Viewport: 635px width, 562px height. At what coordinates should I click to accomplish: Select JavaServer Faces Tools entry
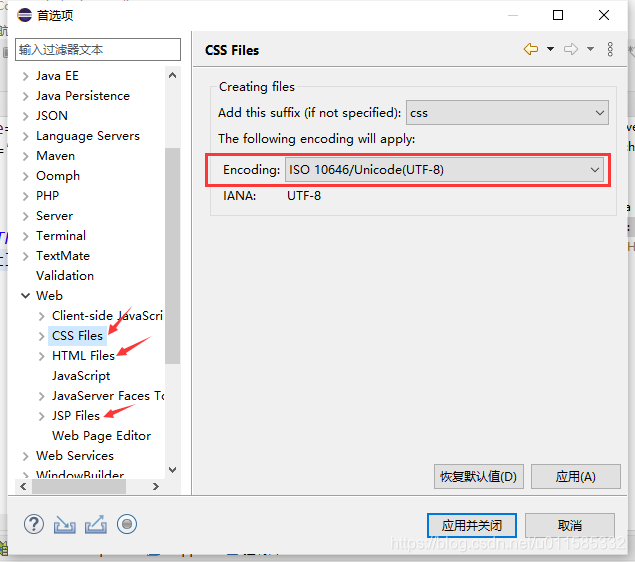pos(108,396)
